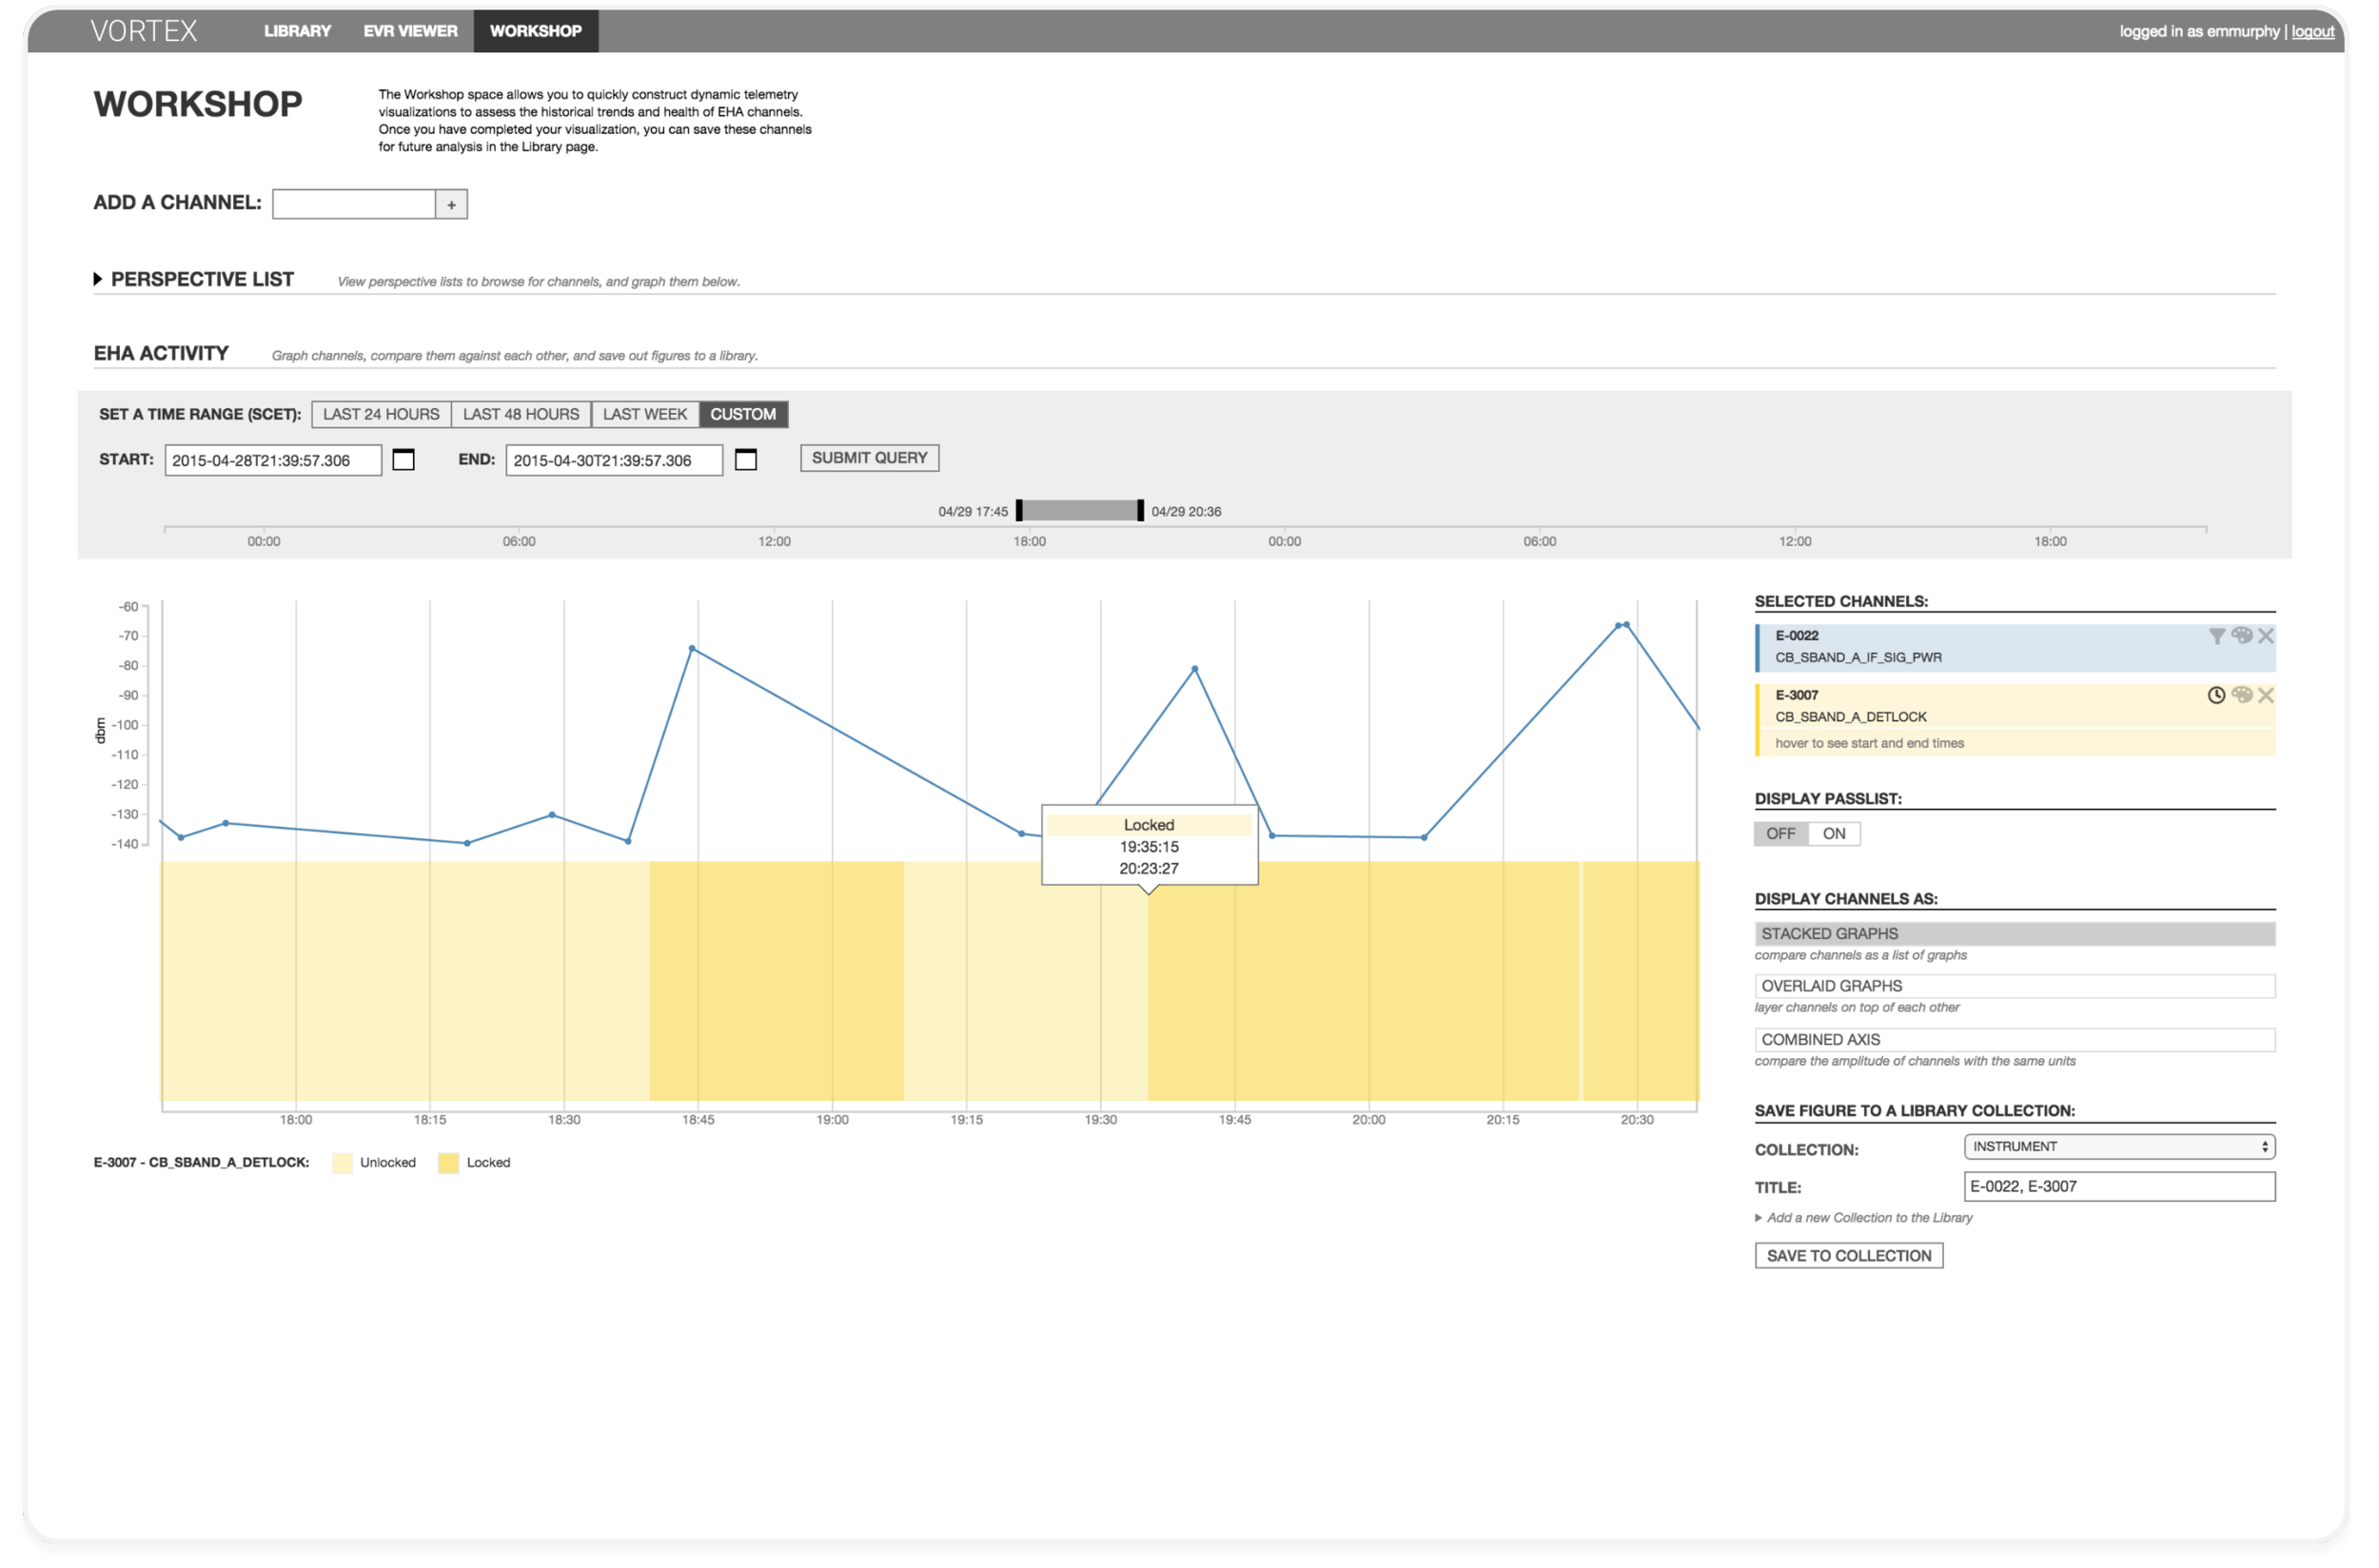Turn the passlist display ON
The image size is (2379, 1568).
tap(1834, 833)
